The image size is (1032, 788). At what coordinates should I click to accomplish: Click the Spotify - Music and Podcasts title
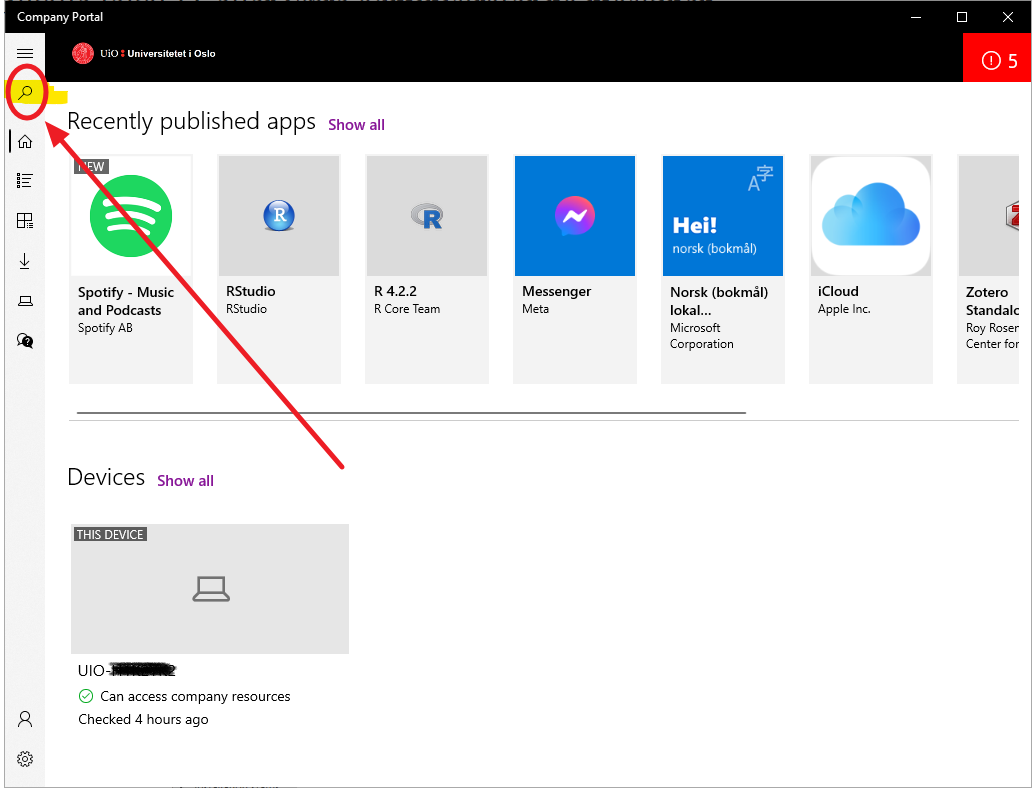coord(126,301)
